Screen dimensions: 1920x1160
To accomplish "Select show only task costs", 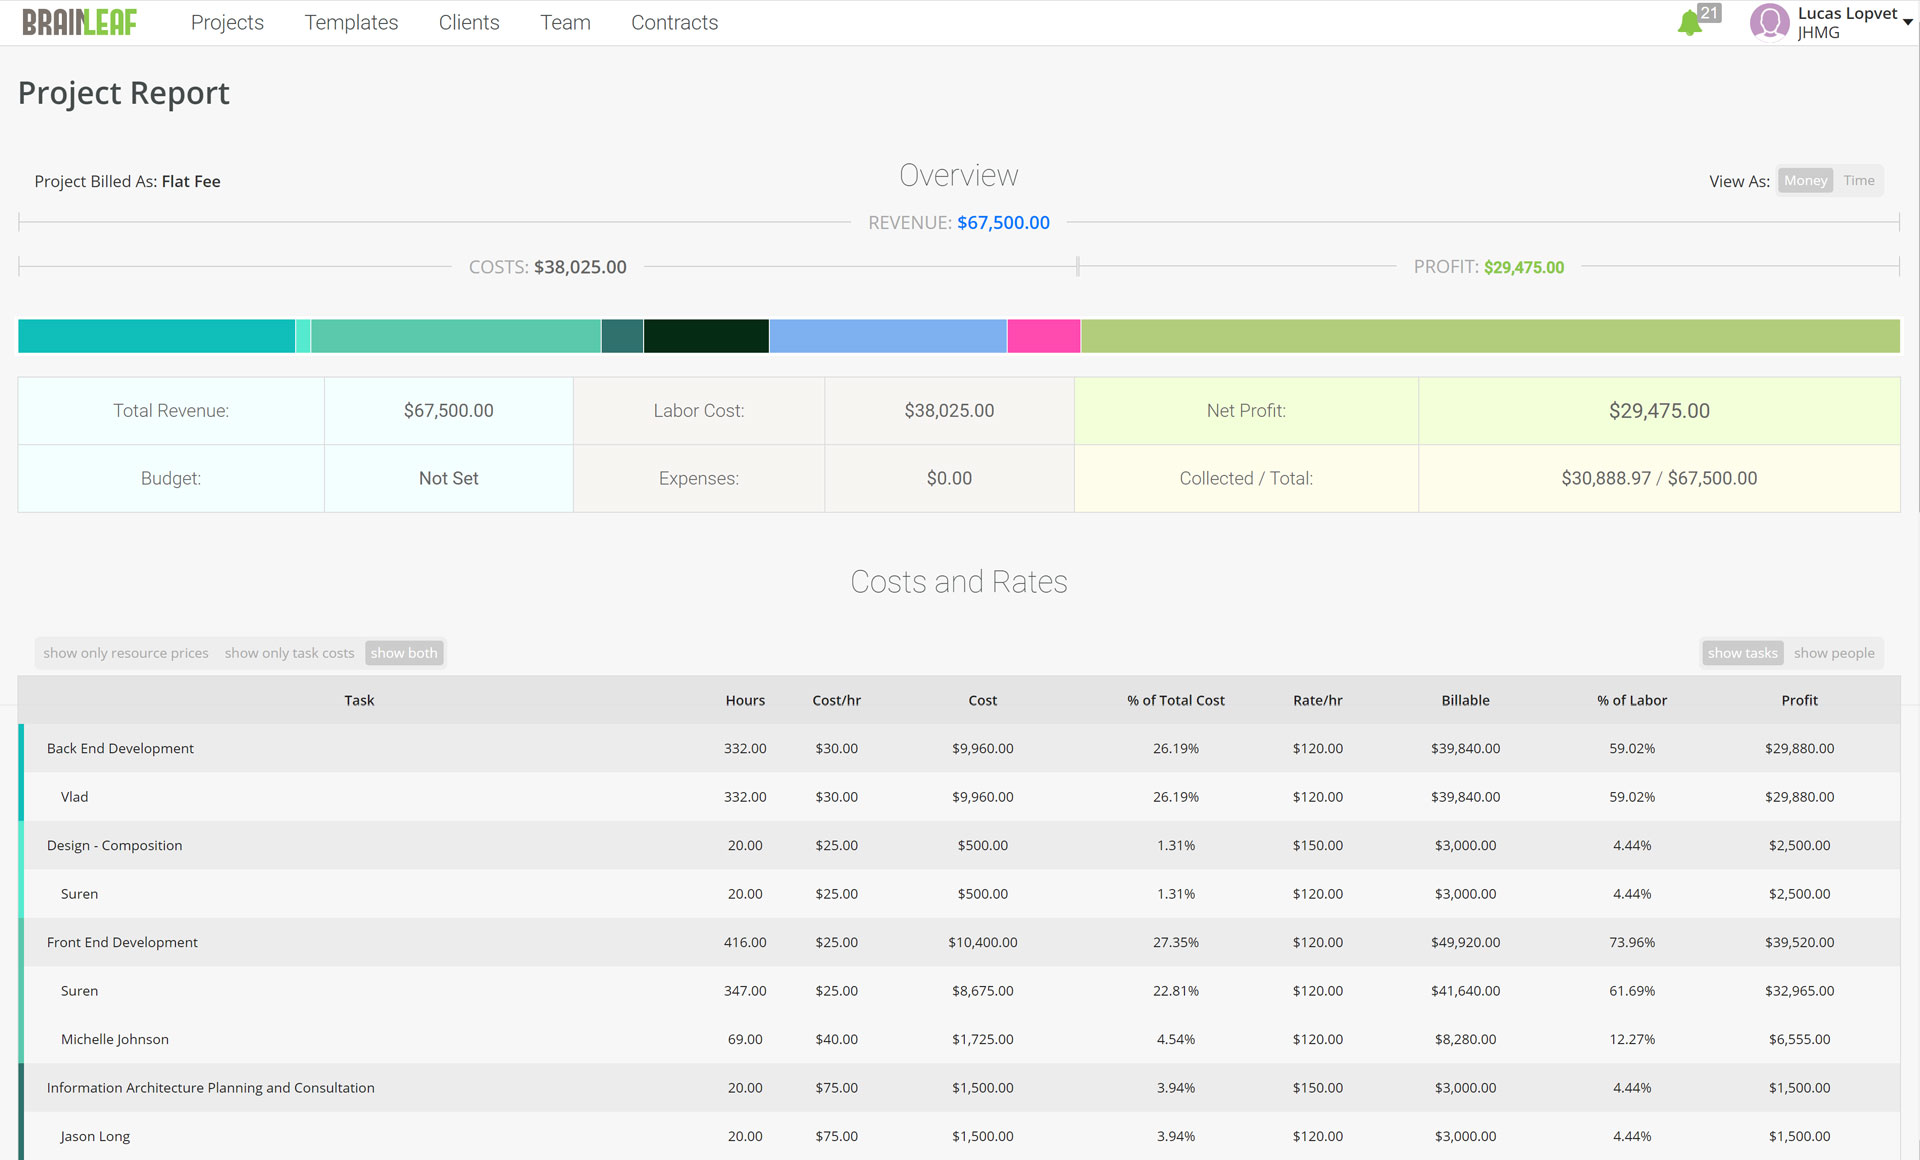I will [x=289, y=653].
